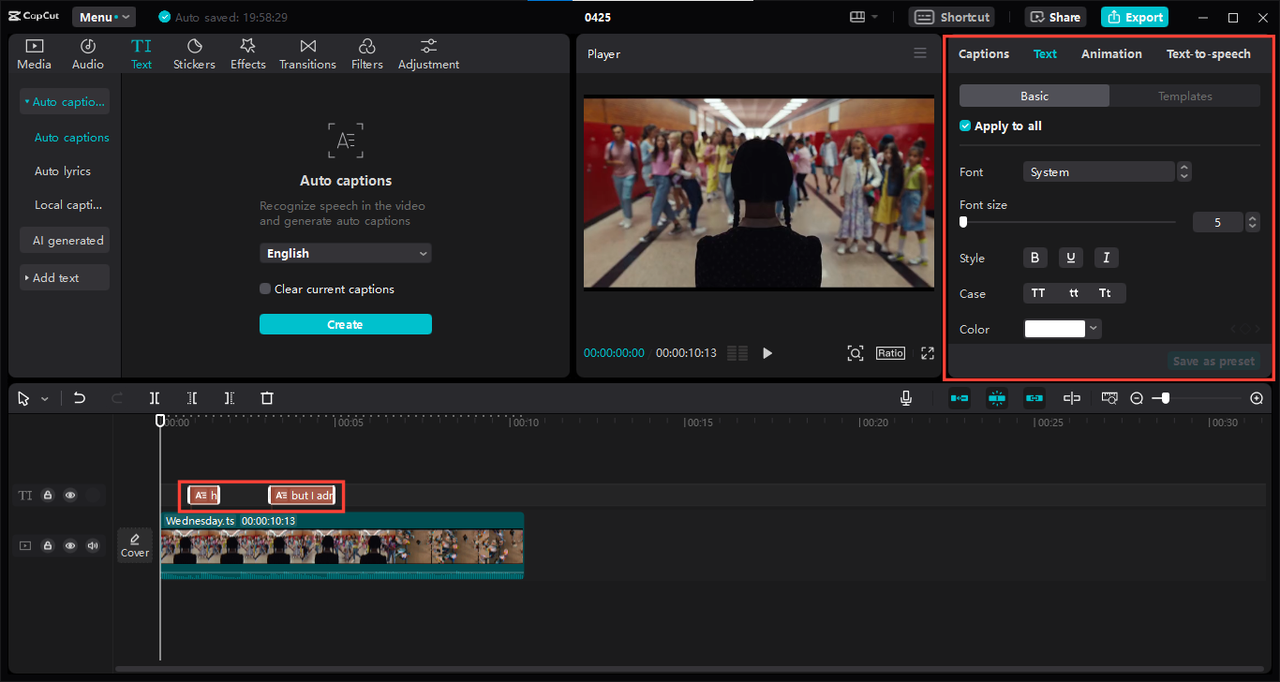Switch to the Captions tab

click(x=984, y=54)
